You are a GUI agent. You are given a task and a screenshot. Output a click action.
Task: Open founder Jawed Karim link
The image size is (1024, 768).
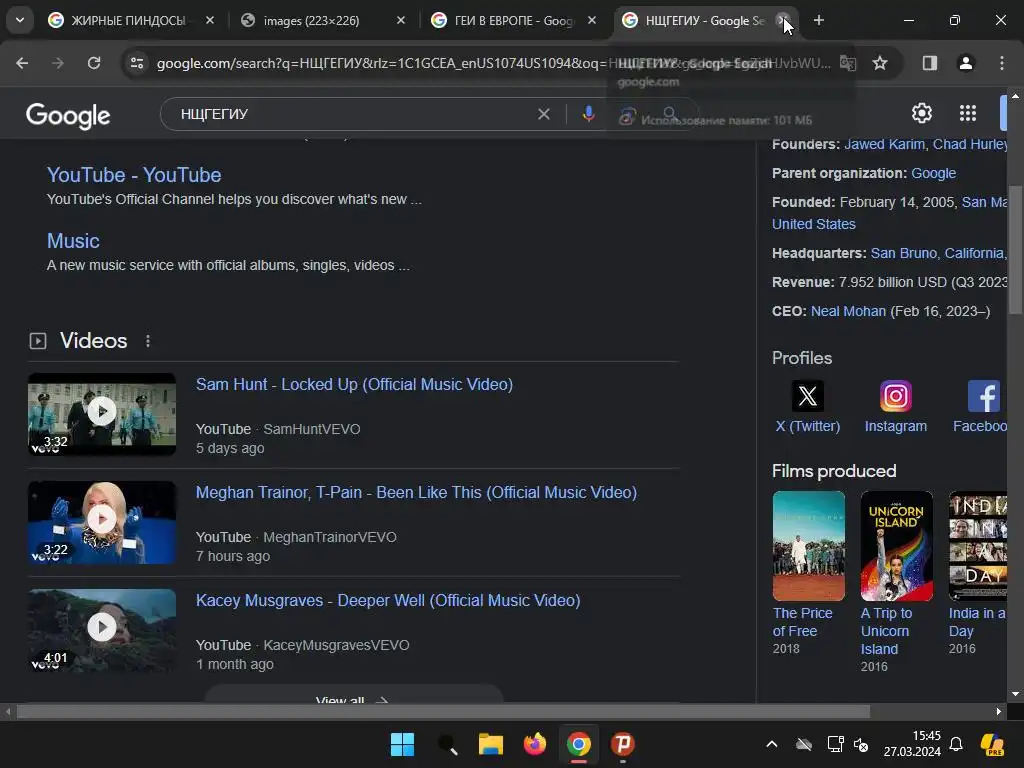(x=884, y=144)
